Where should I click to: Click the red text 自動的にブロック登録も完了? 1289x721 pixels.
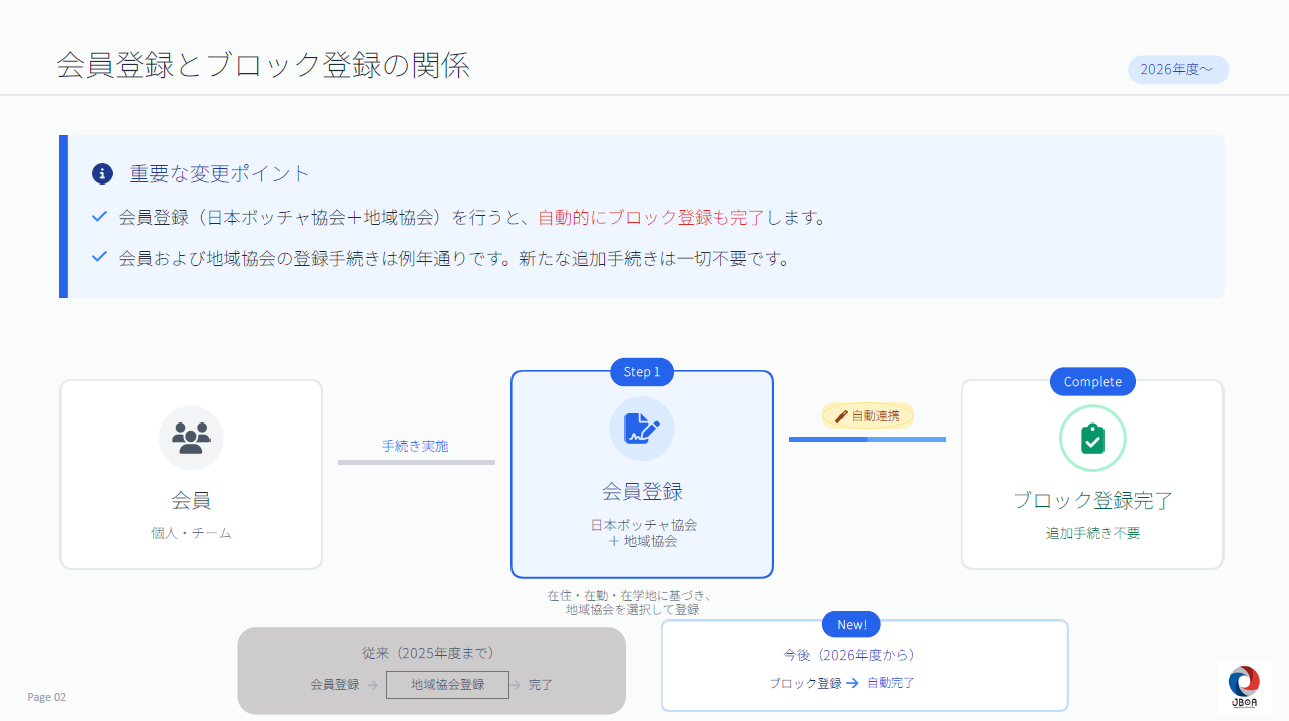click(651, 217)
